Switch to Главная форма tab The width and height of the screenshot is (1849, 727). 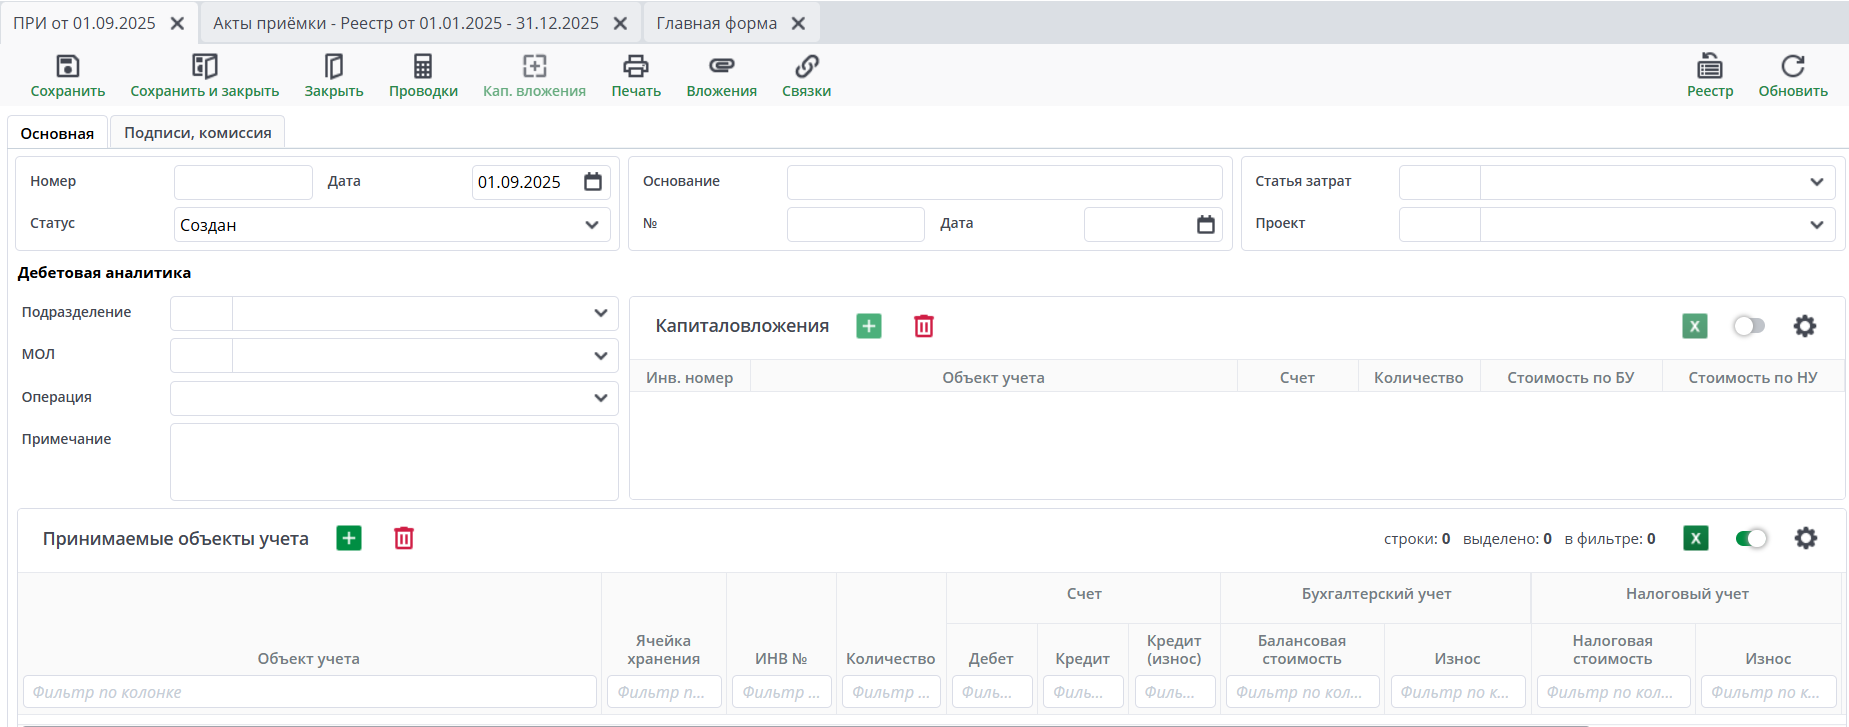716,23
